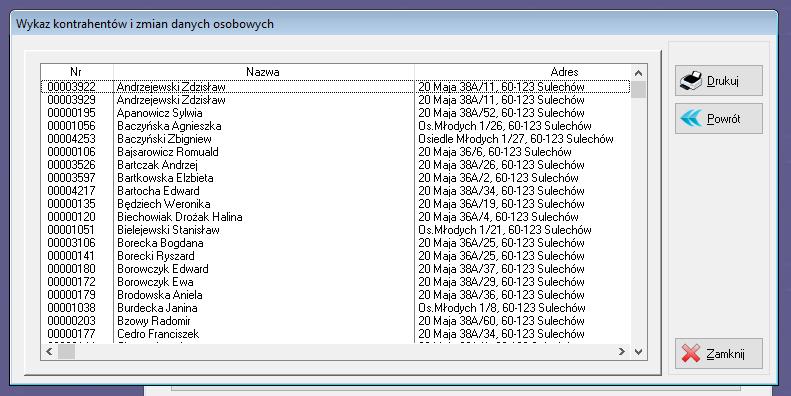Click number cell 00000106

(x=71, y=152)
